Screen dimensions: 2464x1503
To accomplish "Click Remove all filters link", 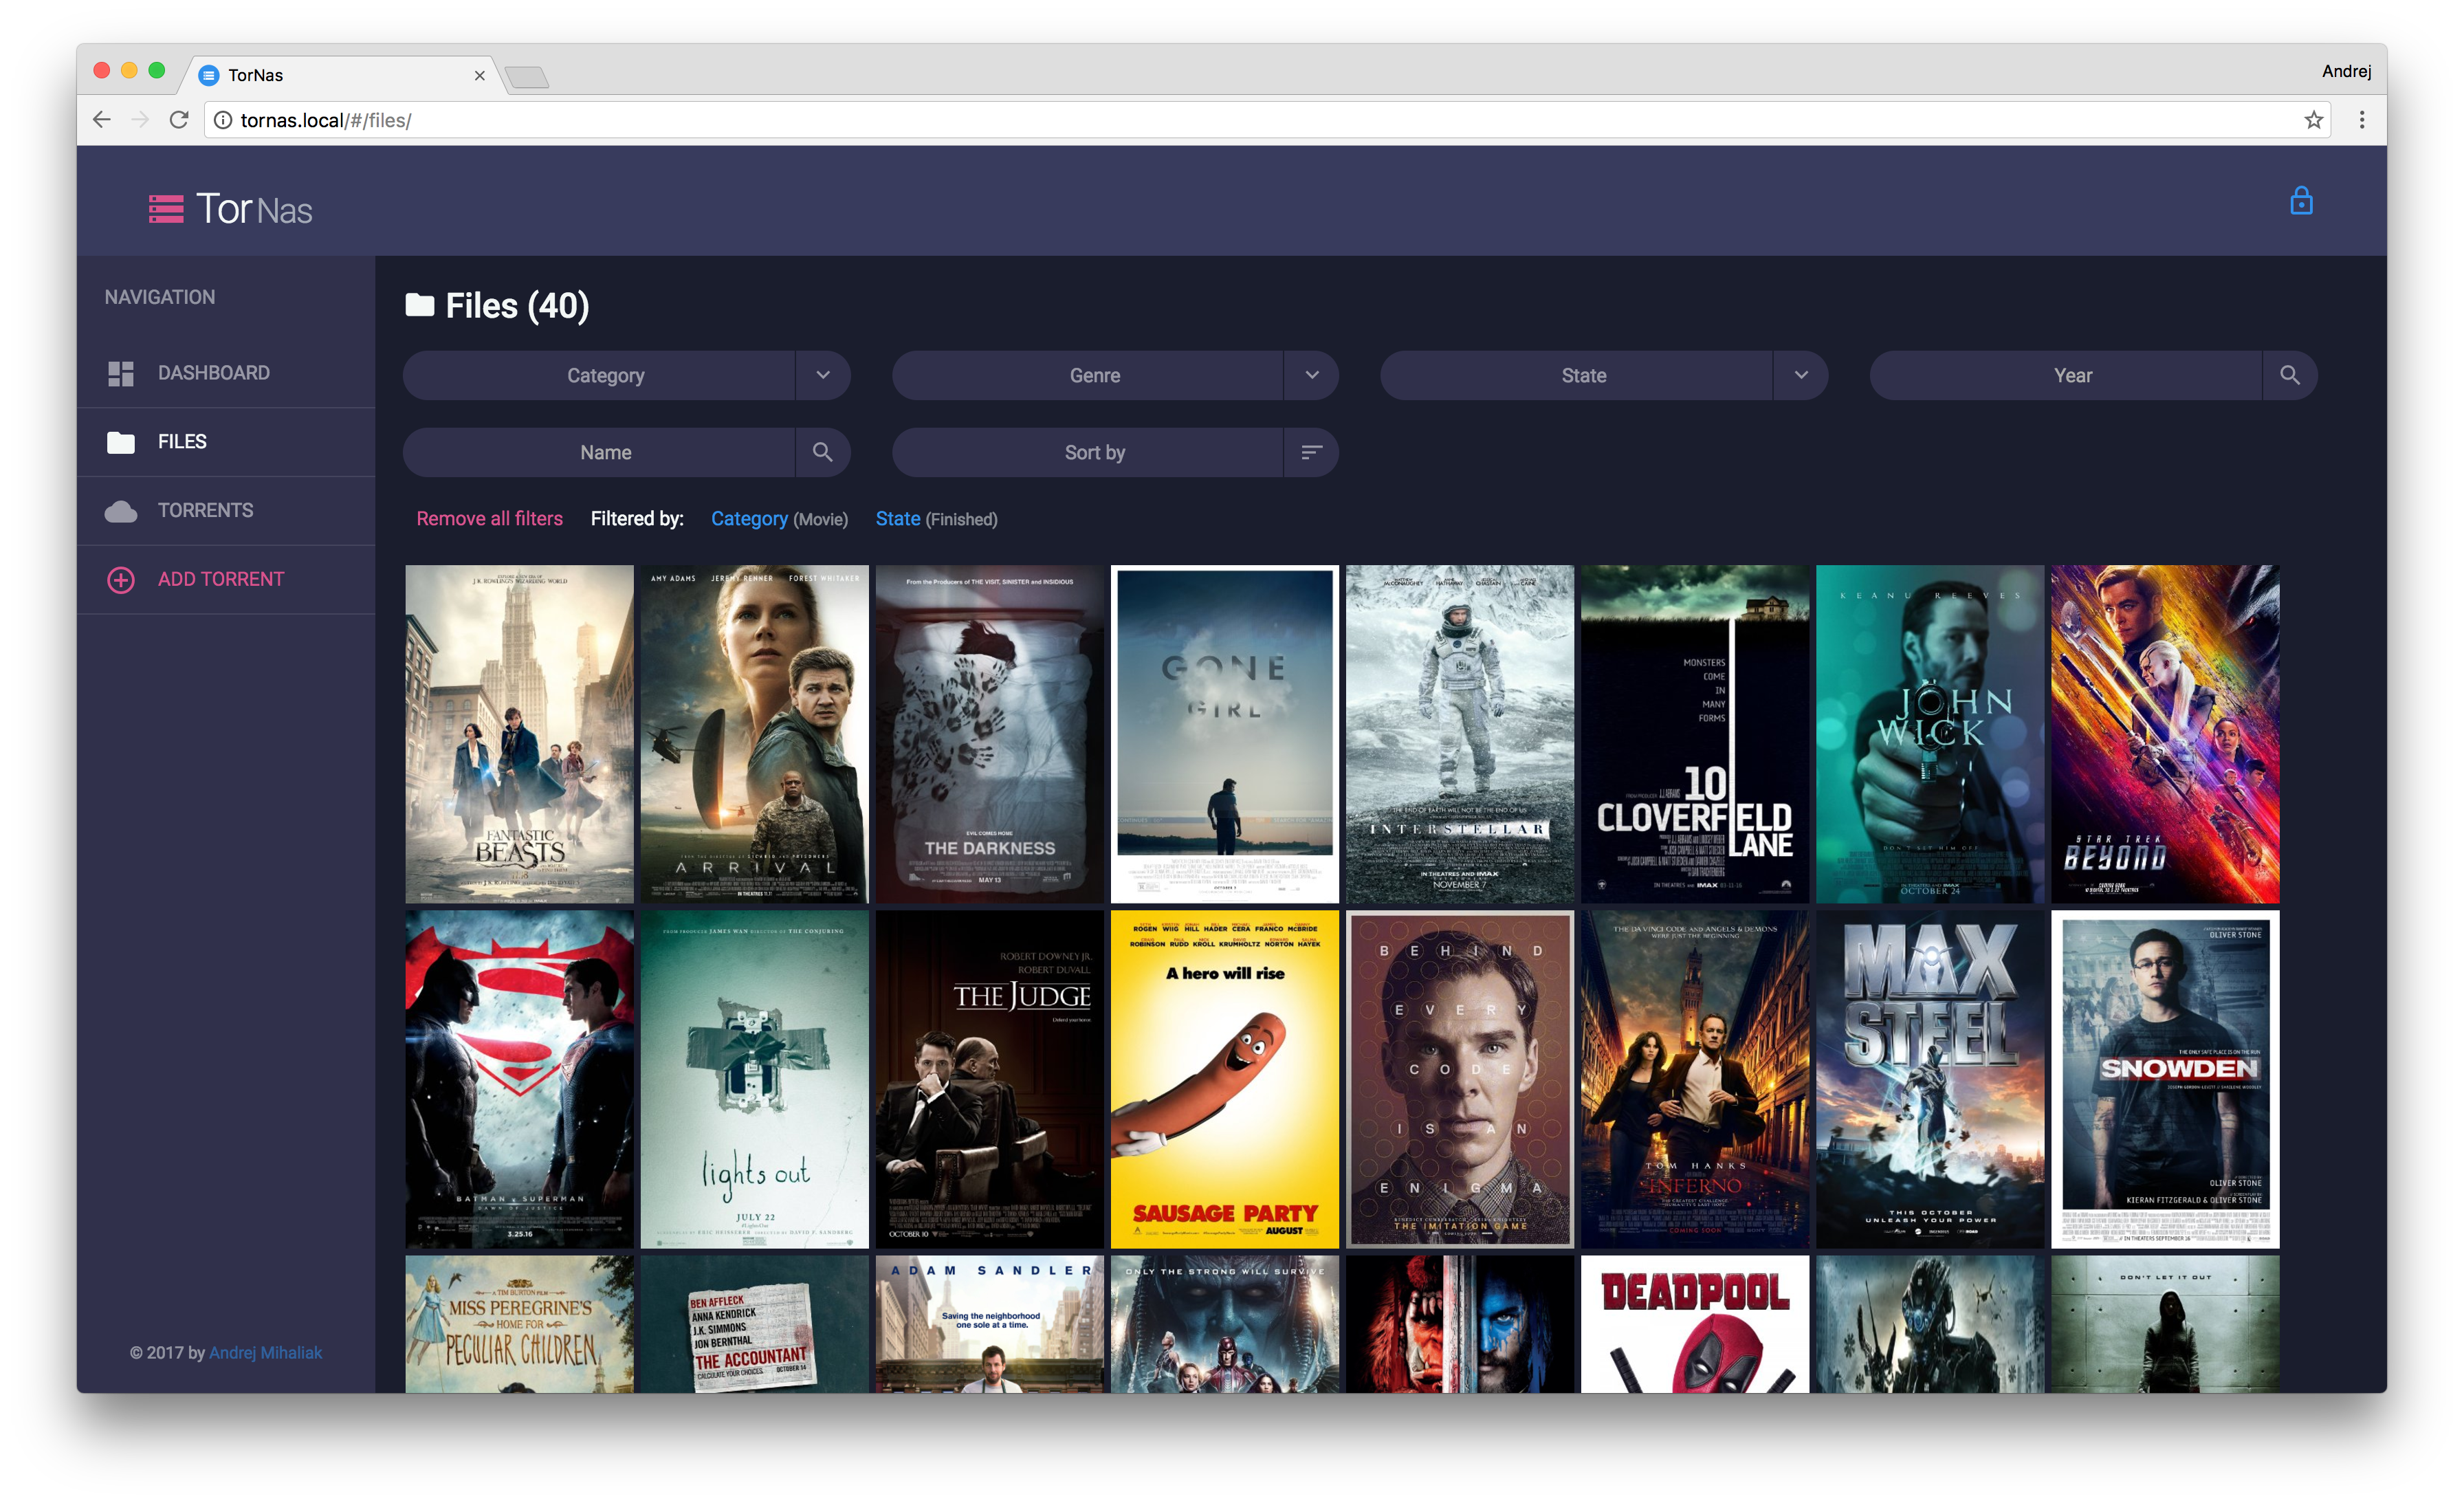I will (489, 519).
